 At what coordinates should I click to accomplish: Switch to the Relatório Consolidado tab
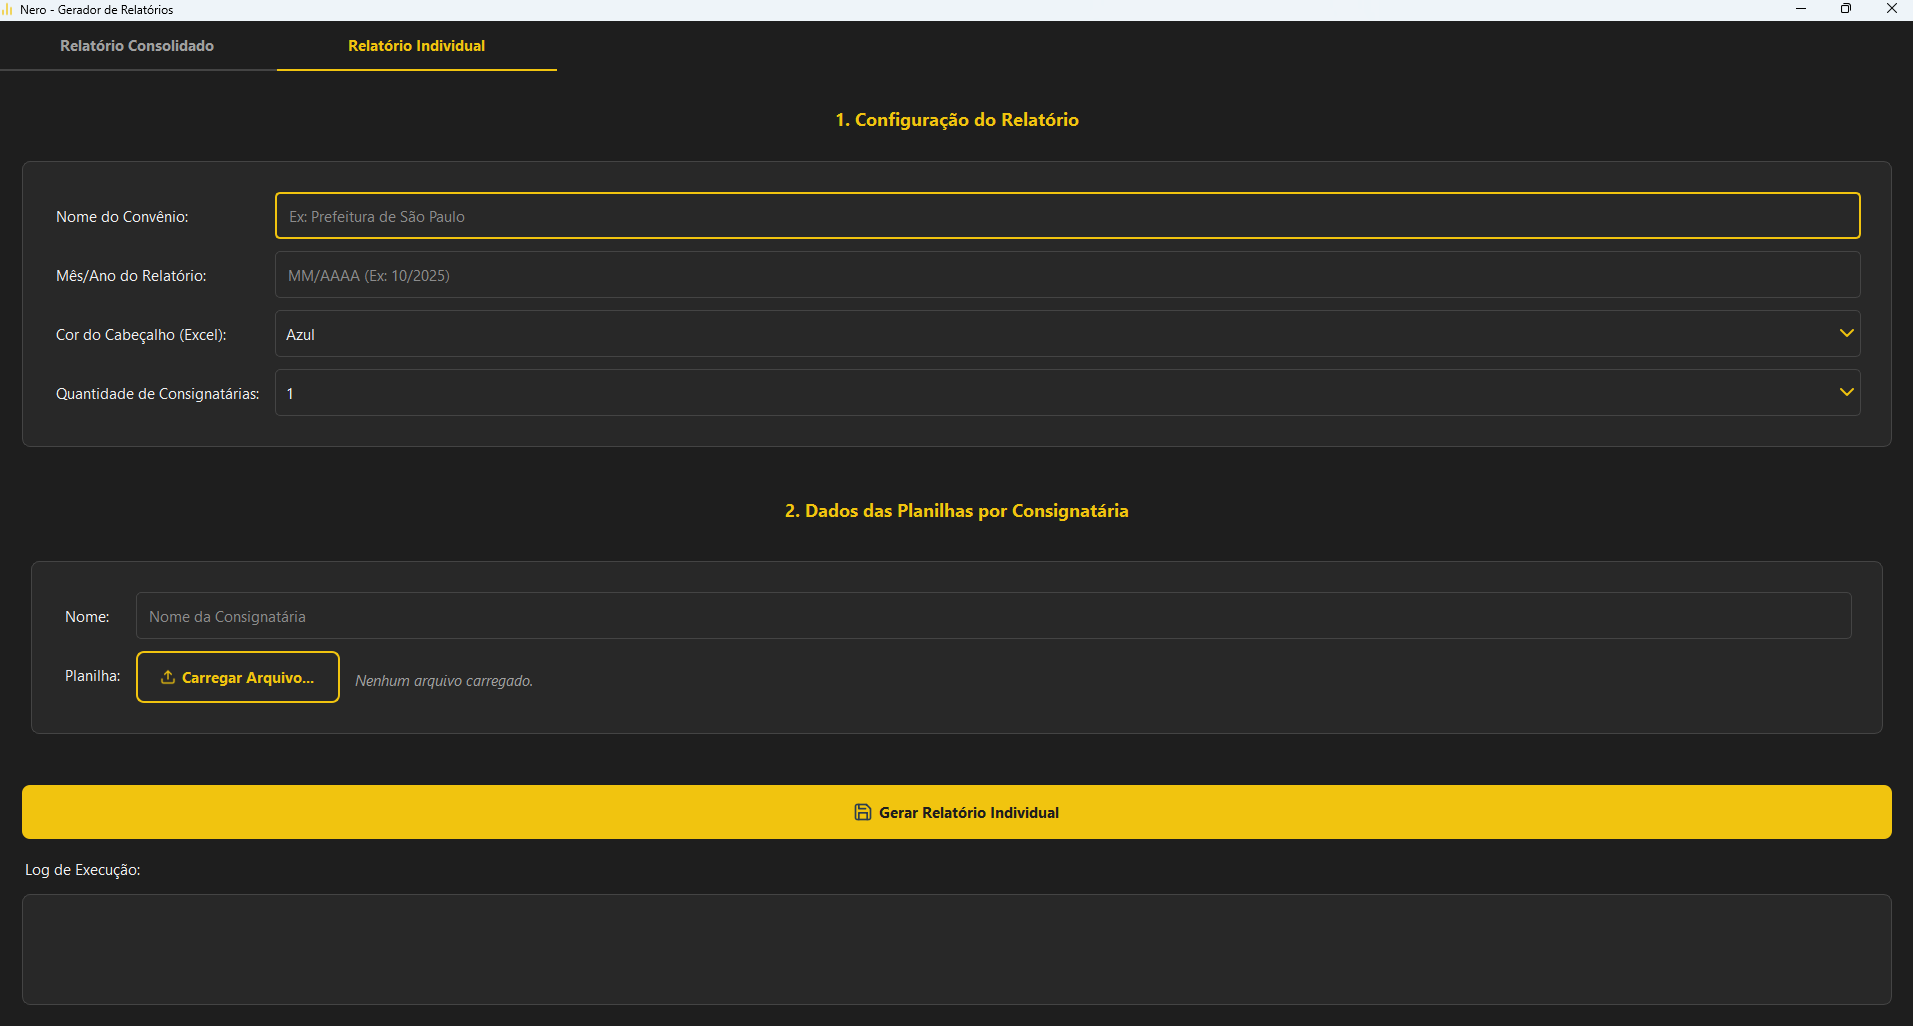tap(137, 46)
